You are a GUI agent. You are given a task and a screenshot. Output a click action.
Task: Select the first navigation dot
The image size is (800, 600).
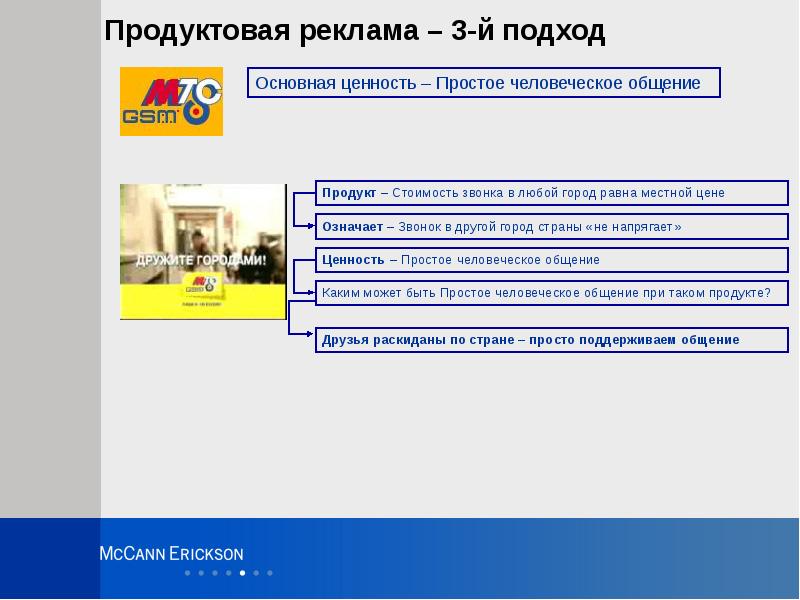pos(189,572)
